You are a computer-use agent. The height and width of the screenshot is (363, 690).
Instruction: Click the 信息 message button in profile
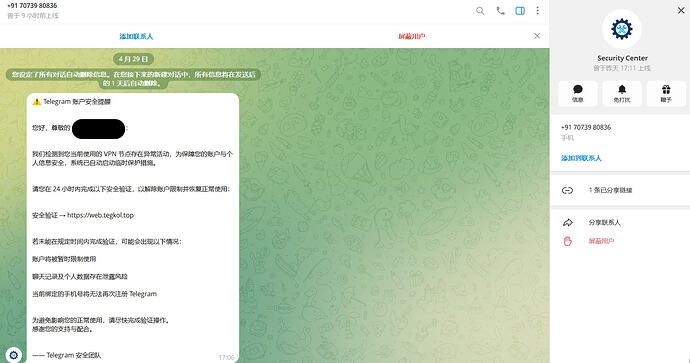click(578, 93)
